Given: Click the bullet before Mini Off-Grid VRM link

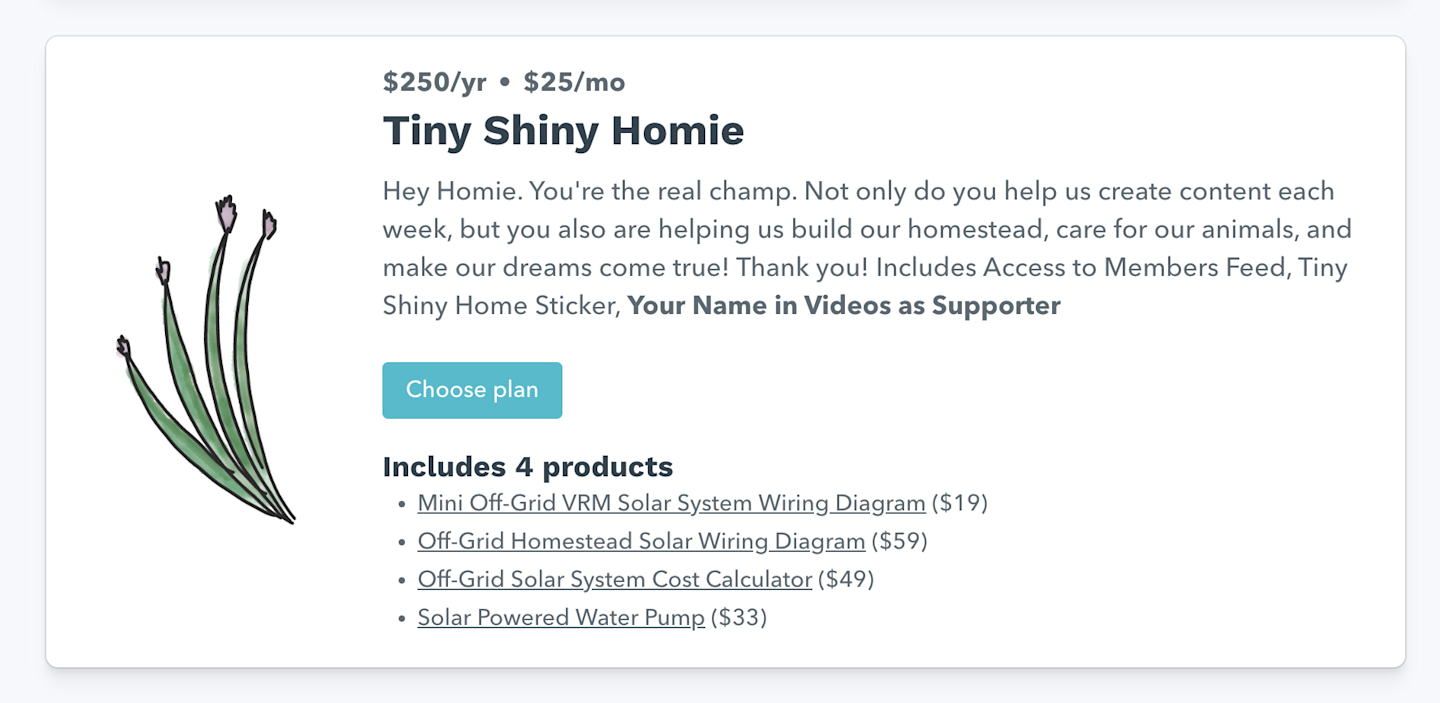Looking at the screenshot, I should click(402, 505).
